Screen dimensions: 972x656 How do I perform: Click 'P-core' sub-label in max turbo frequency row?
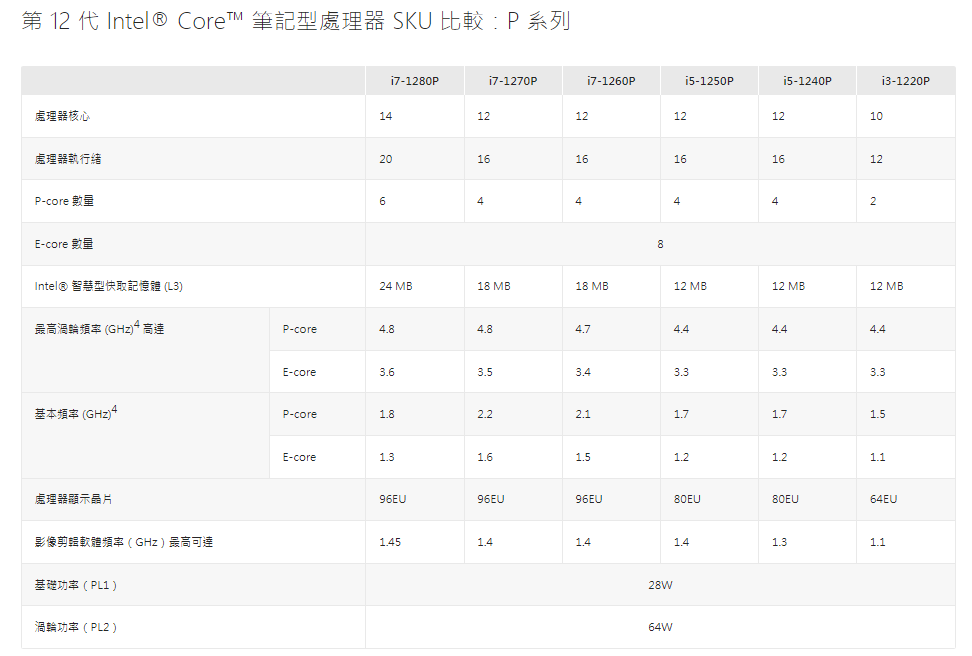(299, 329)
